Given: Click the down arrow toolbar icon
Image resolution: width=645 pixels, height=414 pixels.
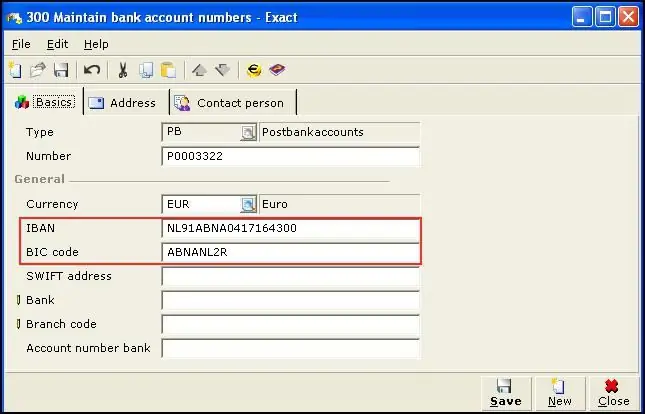Looking at the screenshot, I should [x=223, y=70].
